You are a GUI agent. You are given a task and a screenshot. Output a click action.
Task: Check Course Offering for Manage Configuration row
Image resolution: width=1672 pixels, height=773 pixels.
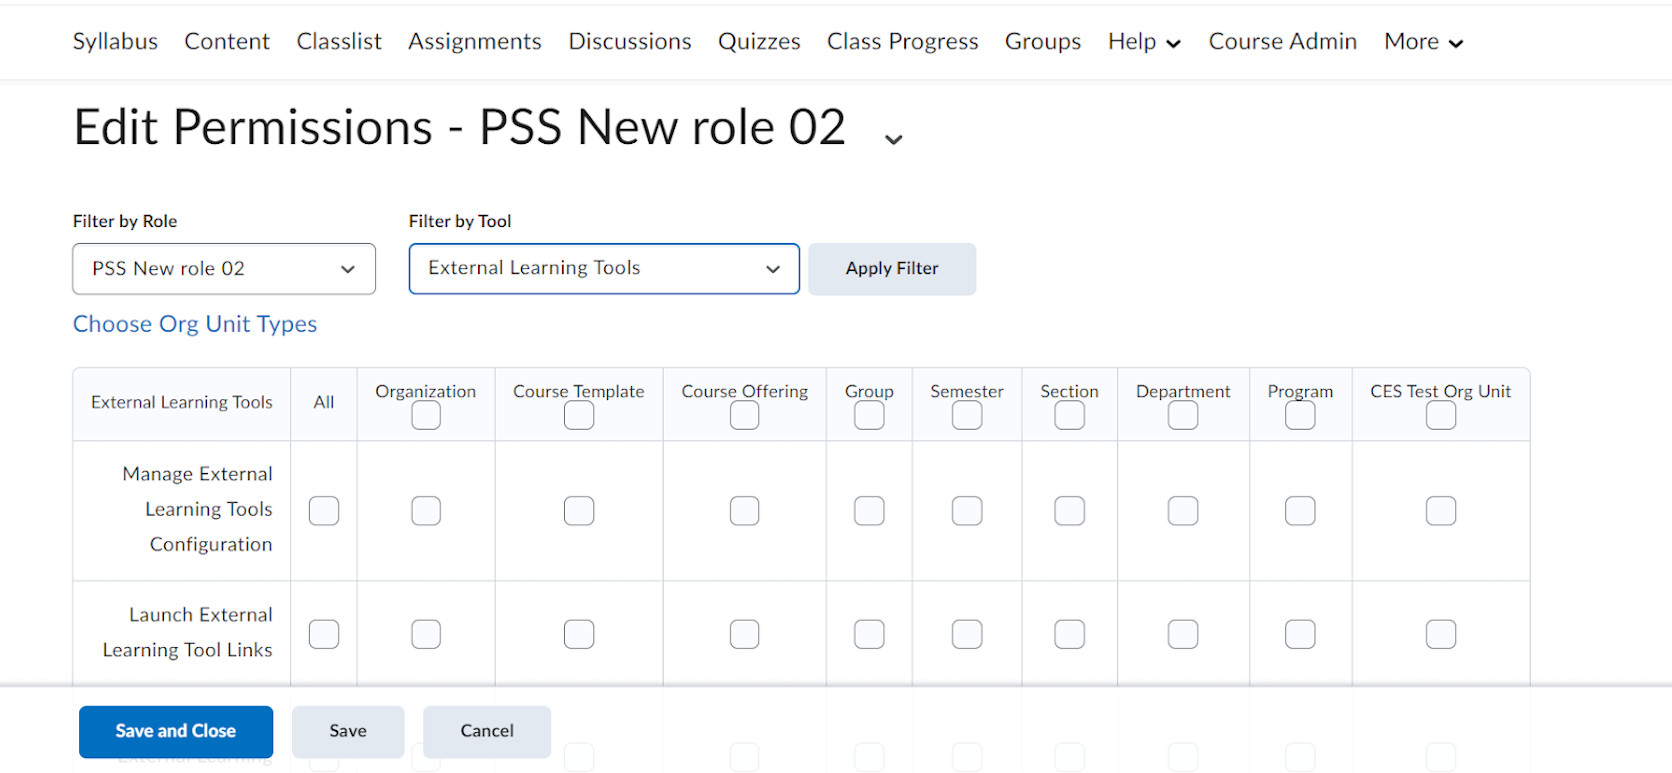click(x=745, y=511)
